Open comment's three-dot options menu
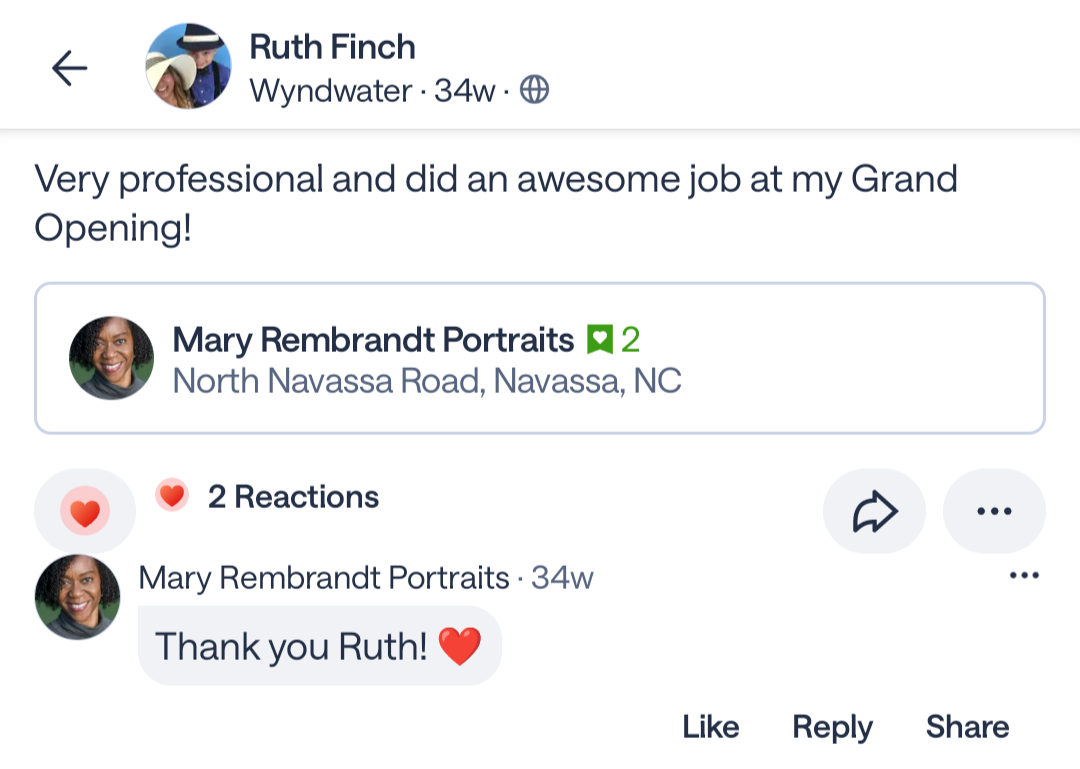The width and height of the screenshot is (1080, 769). coord(1024,576)
